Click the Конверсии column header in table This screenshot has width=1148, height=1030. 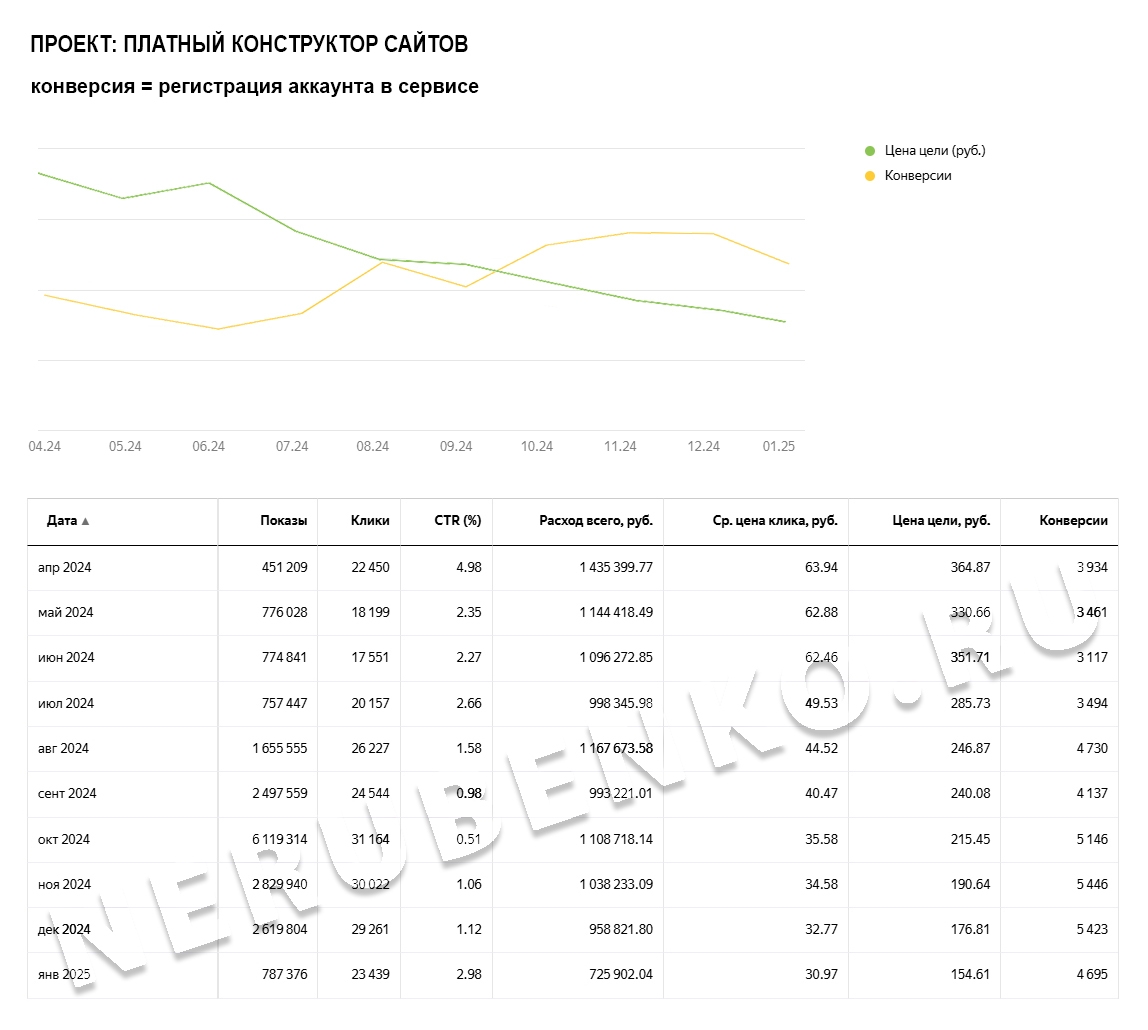tap(1073, 521)
